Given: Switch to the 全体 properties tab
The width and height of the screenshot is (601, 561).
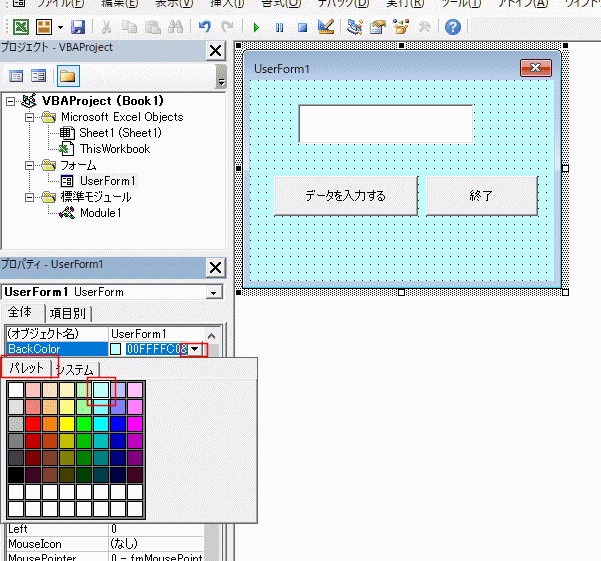Looking at the screenshot, I should click(x=20, y=312).
